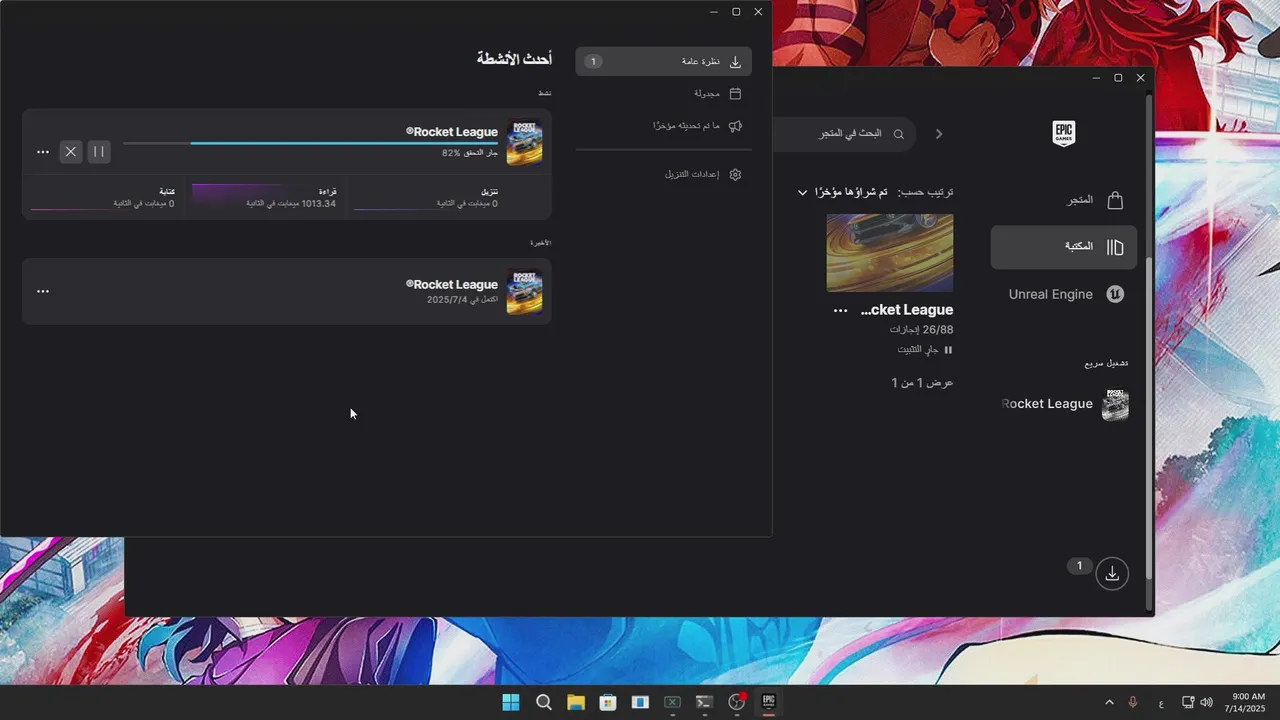The height and width of the screenshot is (720, 1280).
Task: Select the Overview (نظرة عامة) tab
Action: 663,61
